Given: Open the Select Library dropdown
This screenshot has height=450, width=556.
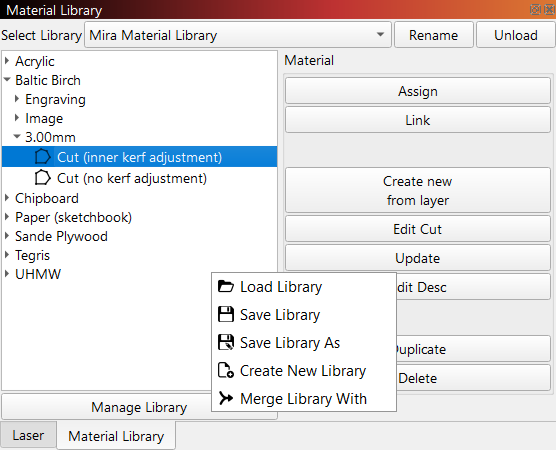Looking at the screenshot, I should (238, 35).
